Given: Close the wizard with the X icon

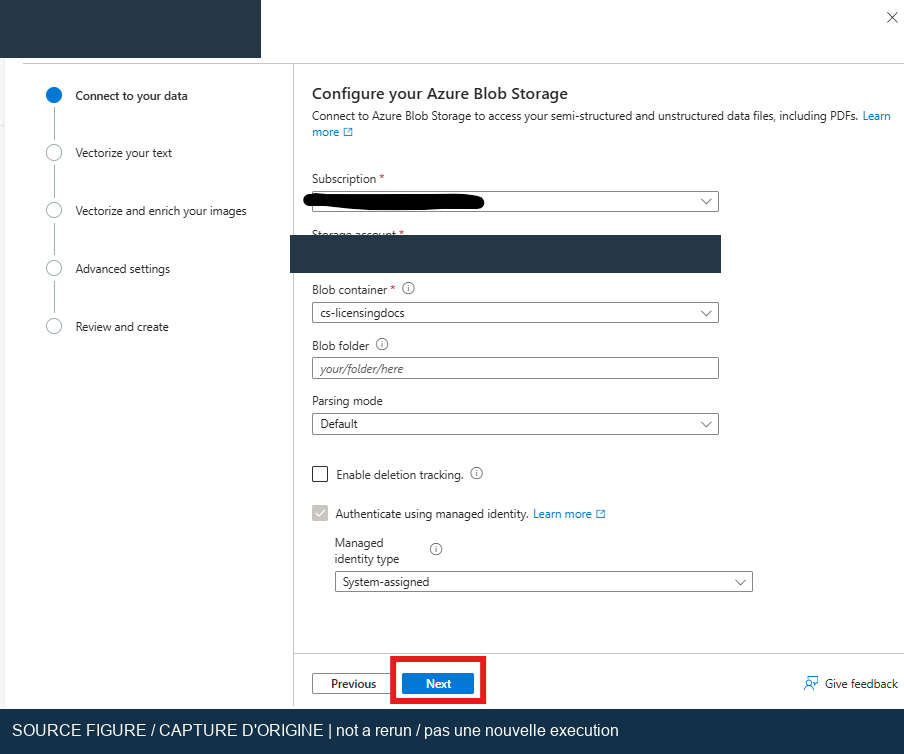Looking at the screenshot, I should pyautogui.click(x=891, y=18).
